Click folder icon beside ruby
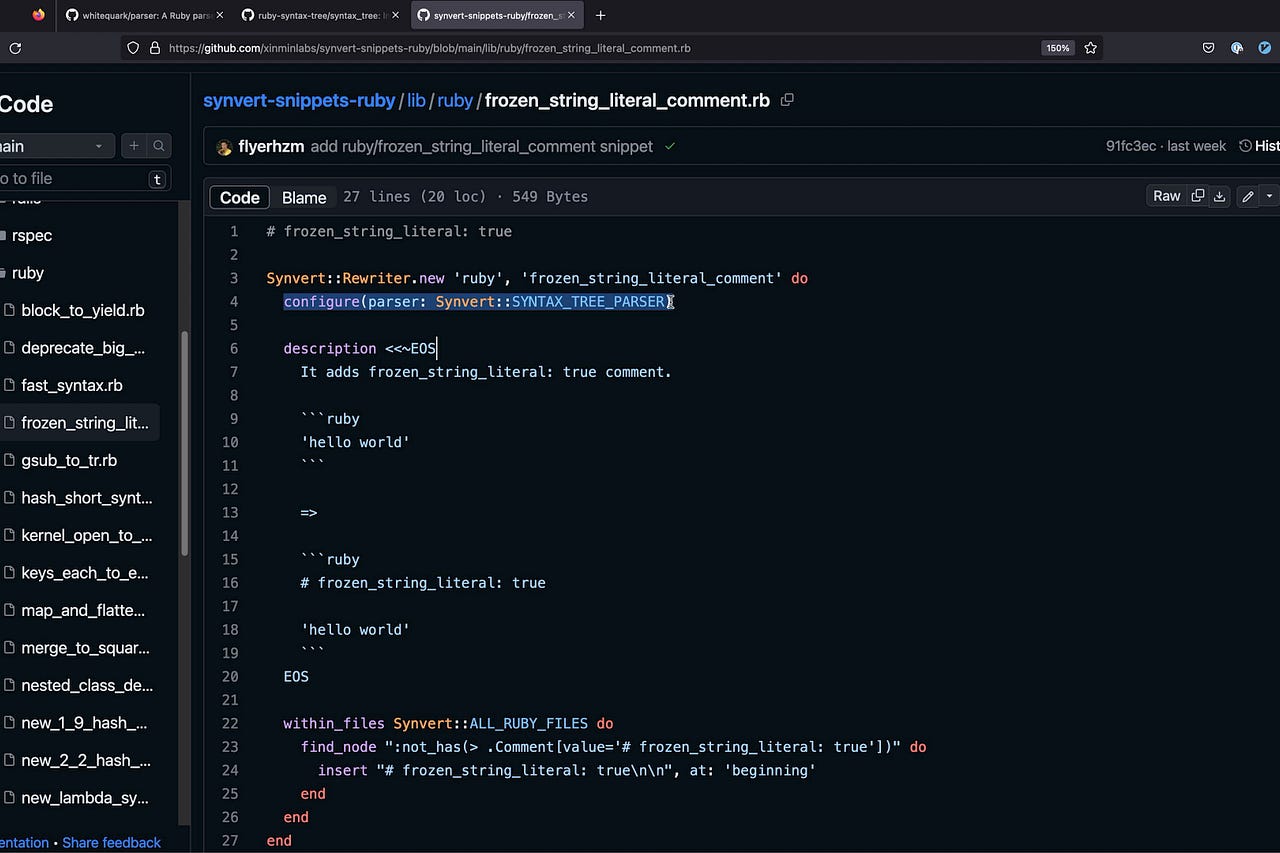Screen dimensions: 1280x853 click(x=4, y=273)
